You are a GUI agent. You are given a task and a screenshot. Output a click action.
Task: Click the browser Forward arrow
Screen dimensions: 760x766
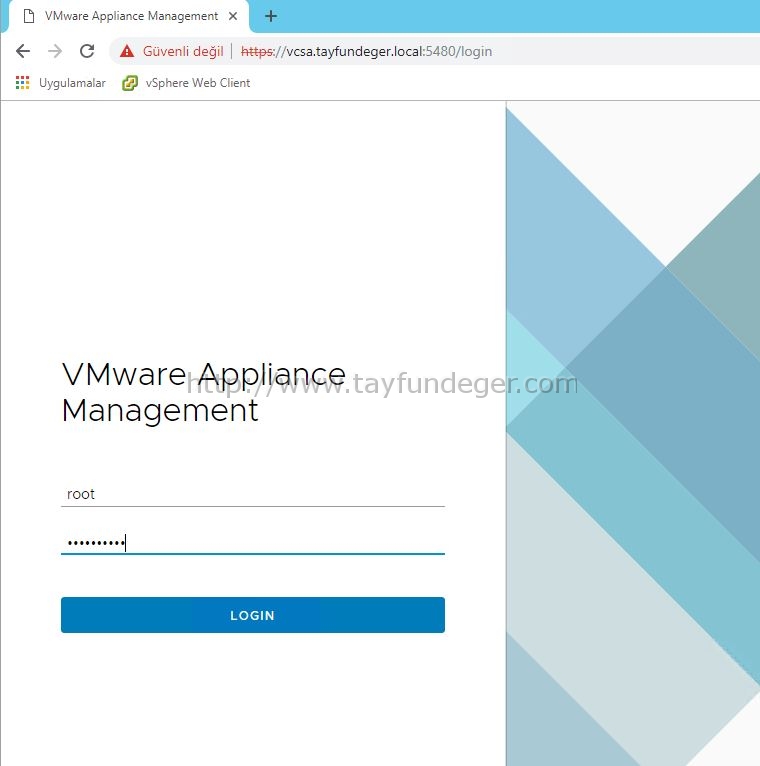(55, 51)
